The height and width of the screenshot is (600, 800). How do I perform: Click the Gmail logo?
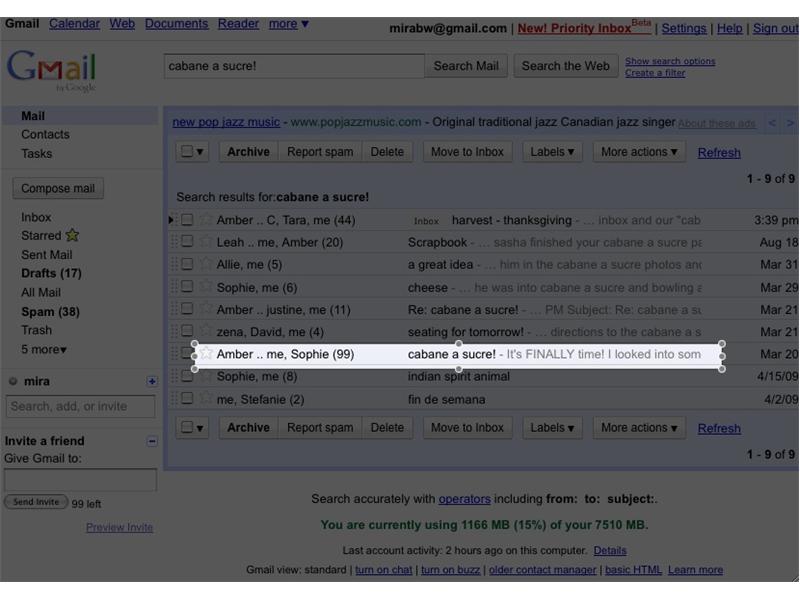pos(50,70)
